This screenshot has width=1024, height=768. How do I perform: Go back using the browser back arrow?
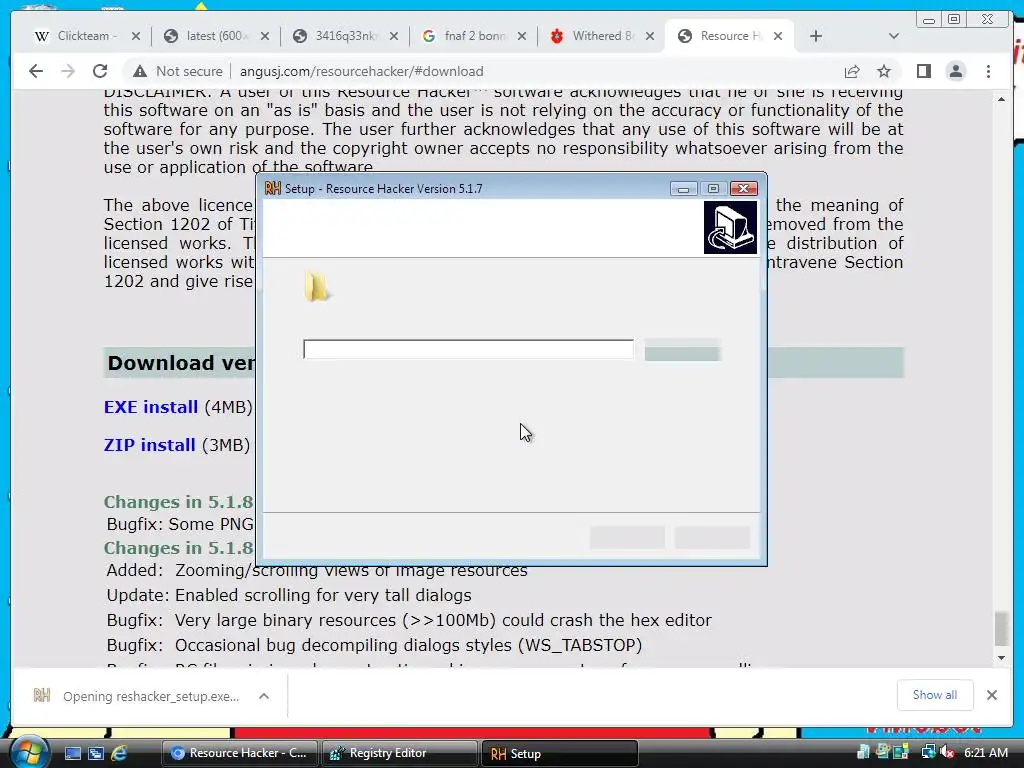tap(36, 71)
